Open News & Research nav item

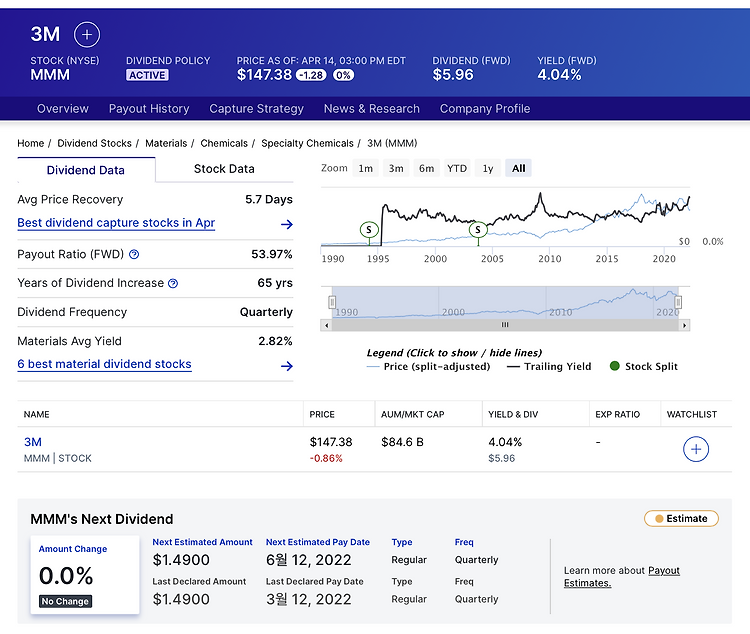click(372, 109)
